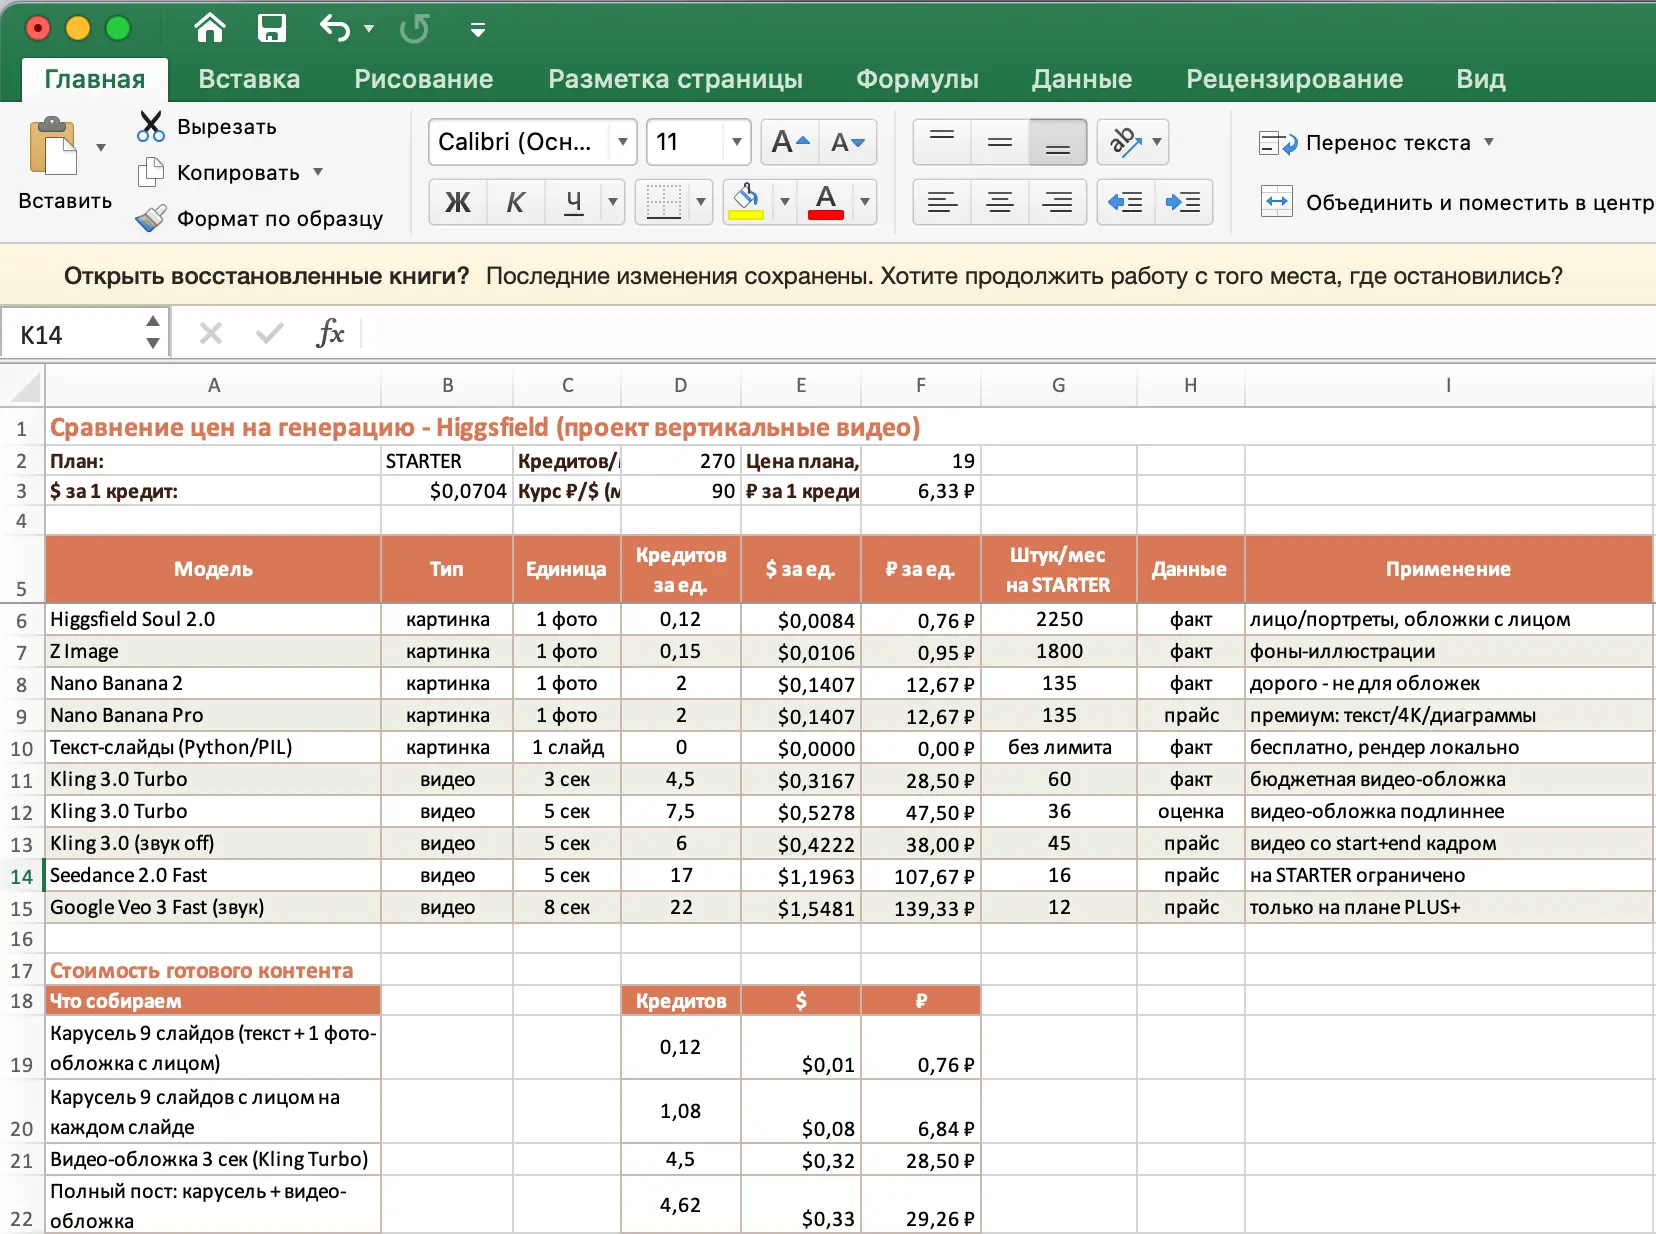Screen dimensions: 1656x1234
Task: Expand the Перенос текста options arrow
Action: pos(1489,142)
